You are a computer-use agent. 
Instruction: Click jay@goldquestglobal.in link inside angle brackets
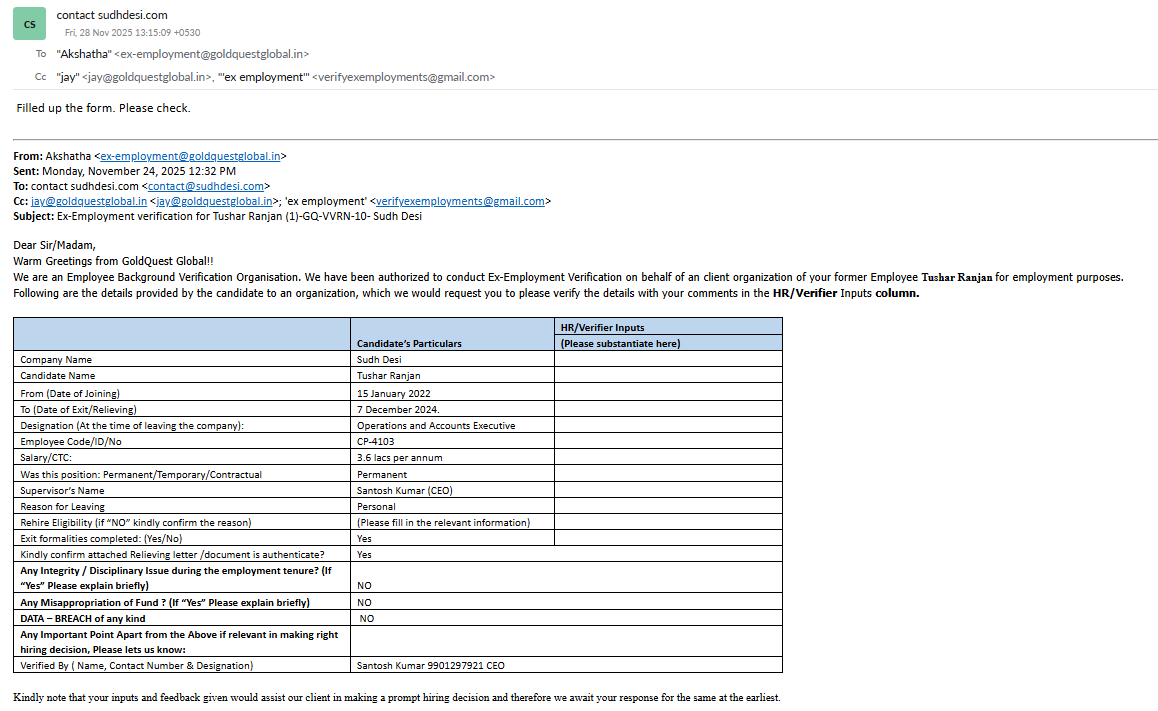pos(213,201)
